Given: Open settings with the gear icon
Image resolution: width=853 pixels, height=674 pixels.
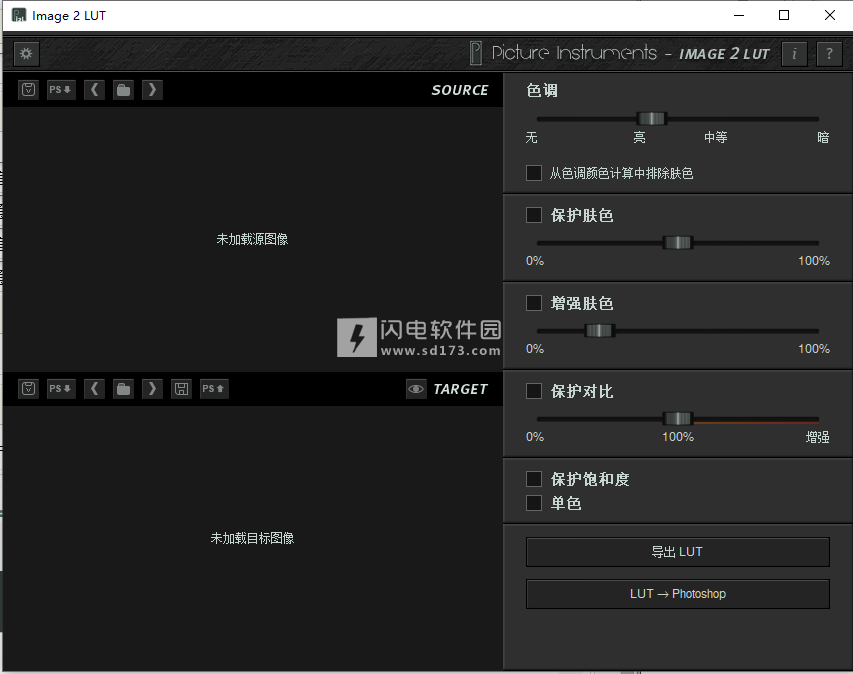Looking at the screenshot, I should (26, 53).
